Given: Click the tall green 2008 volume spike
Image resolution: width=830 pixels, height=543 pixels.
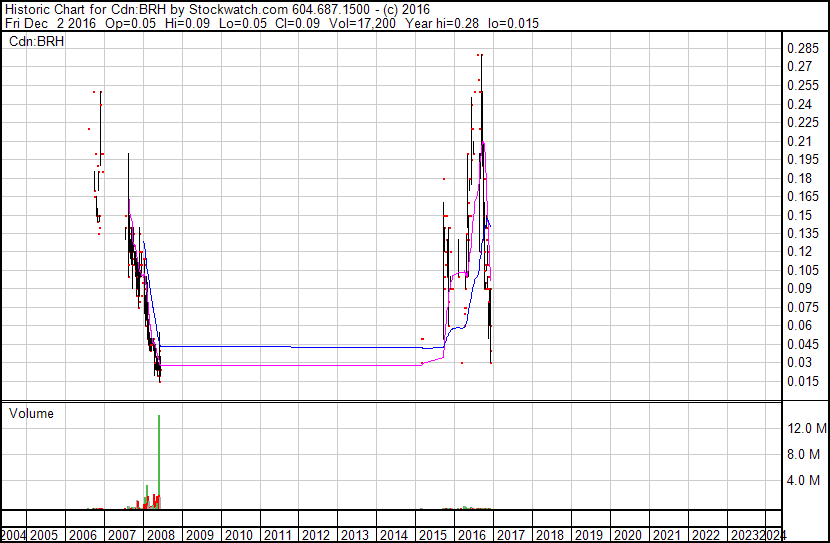Looking at the screenshot, I should (x=159, y=460).
